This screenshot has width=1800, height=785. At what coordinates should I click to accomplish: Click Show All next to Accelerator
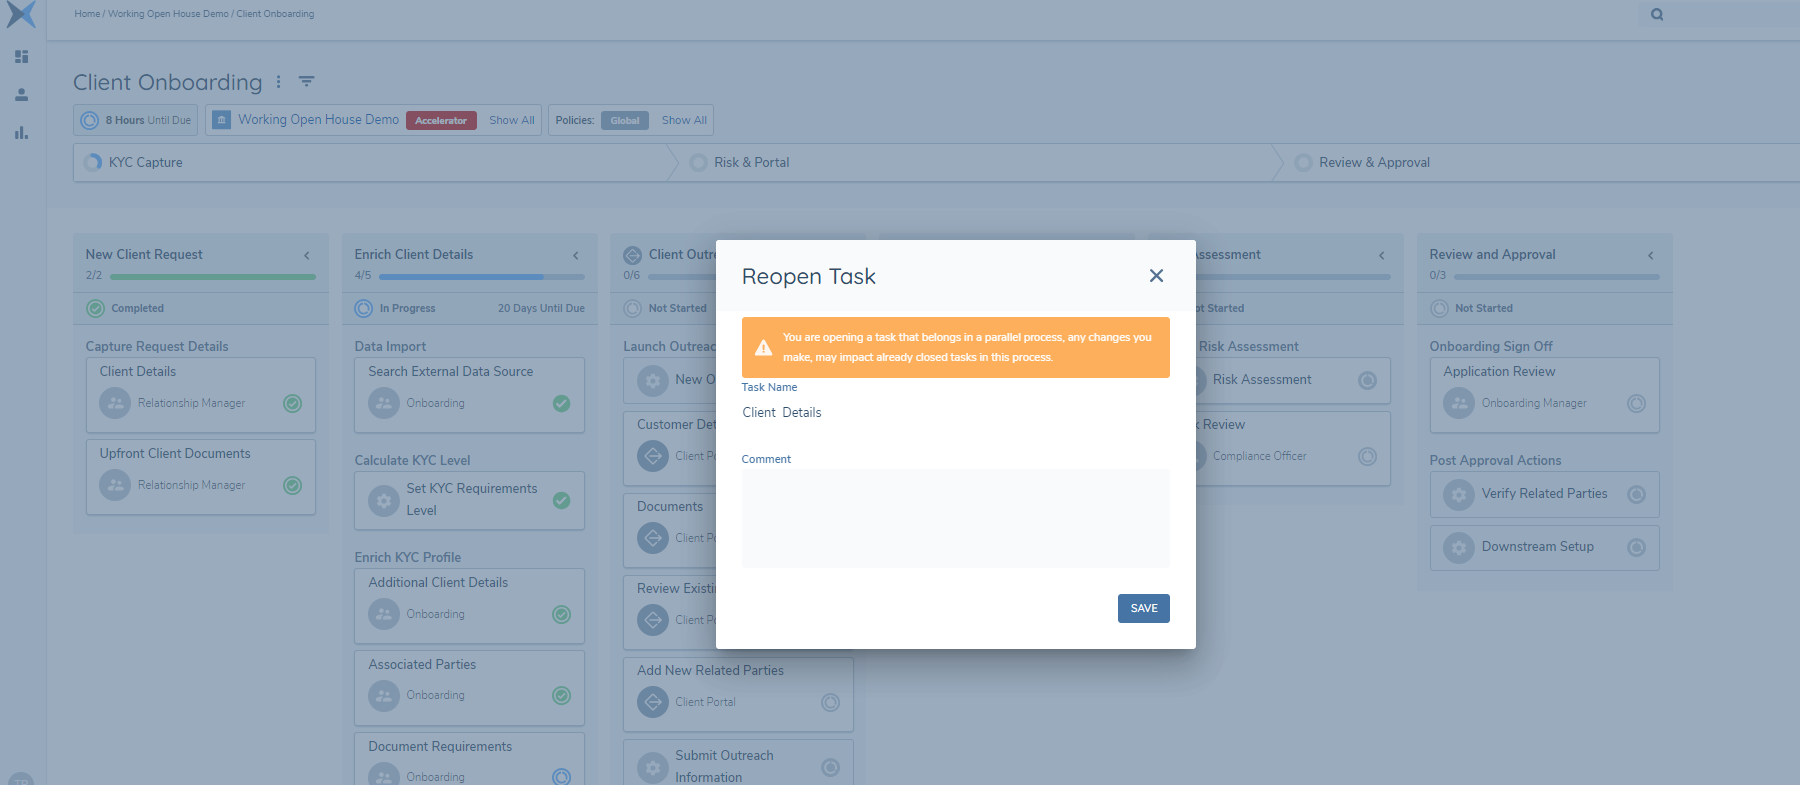[x=512, y=120]
